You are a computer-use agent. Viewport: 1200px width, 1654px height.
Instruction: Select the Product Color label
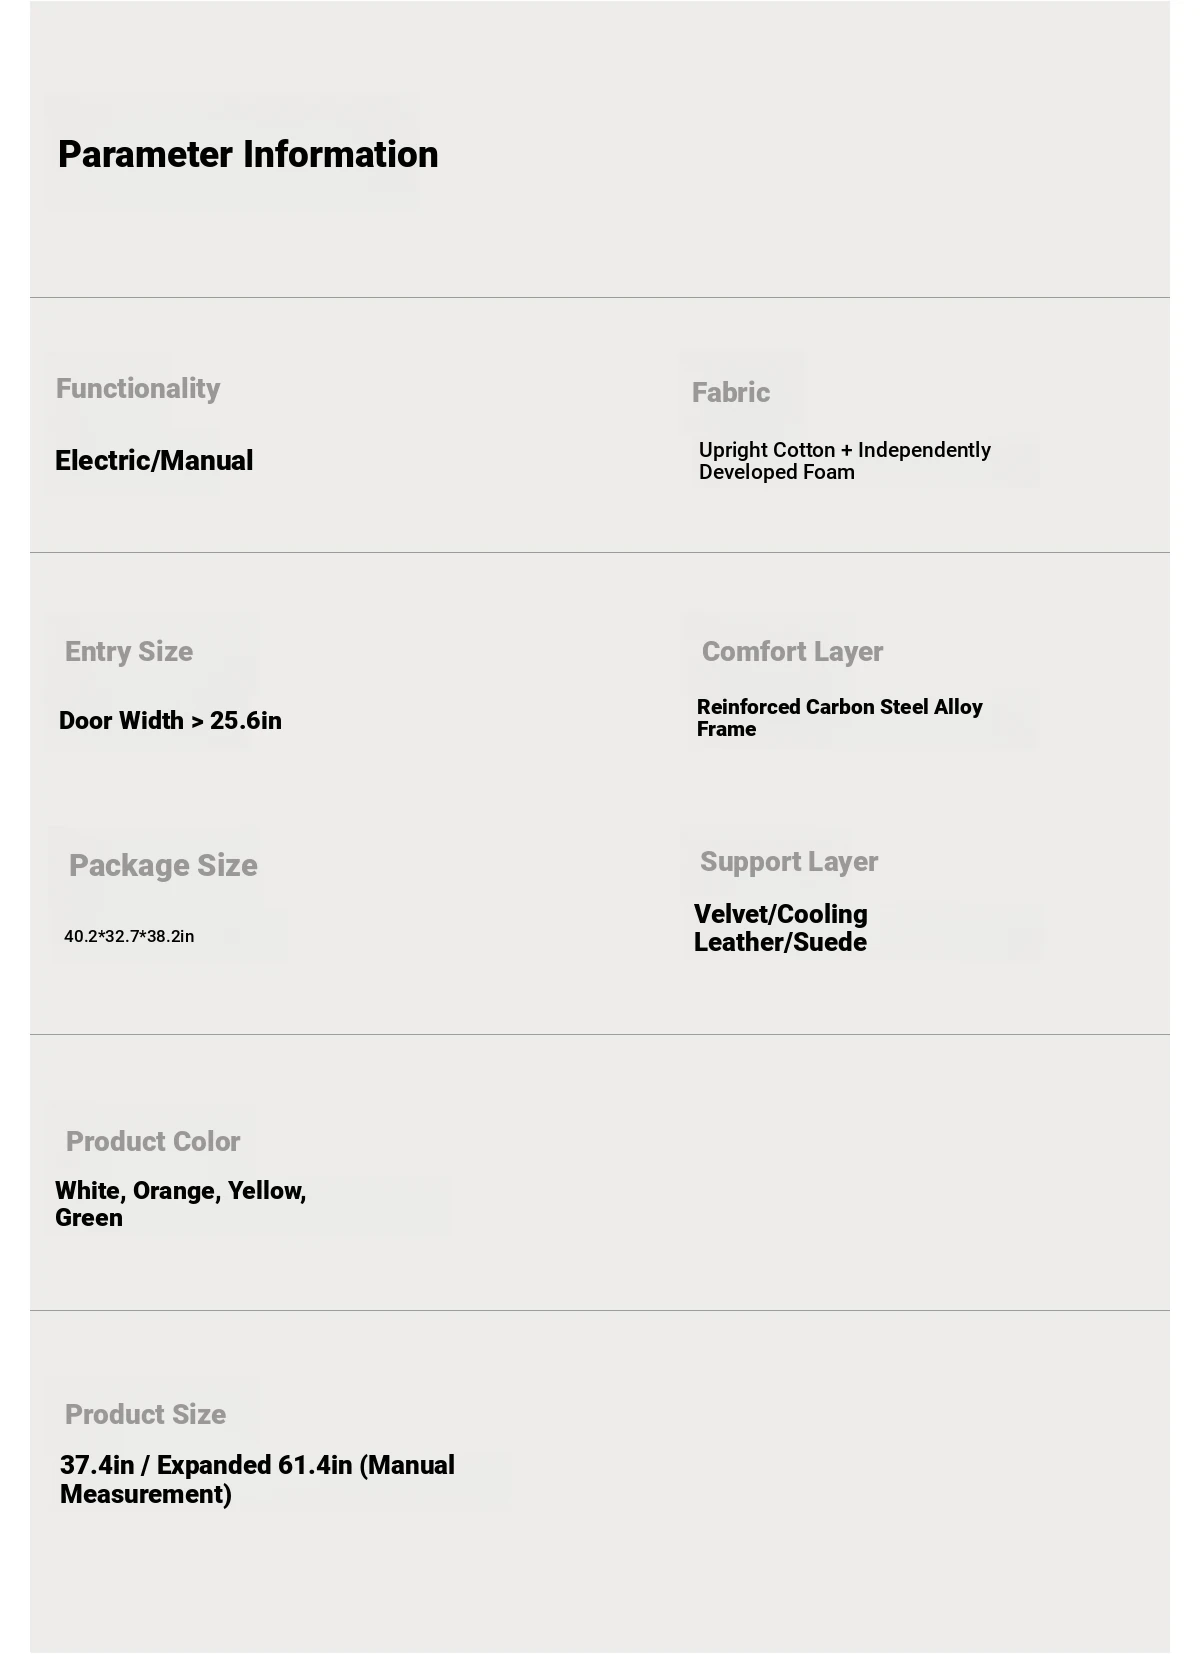153,1142
